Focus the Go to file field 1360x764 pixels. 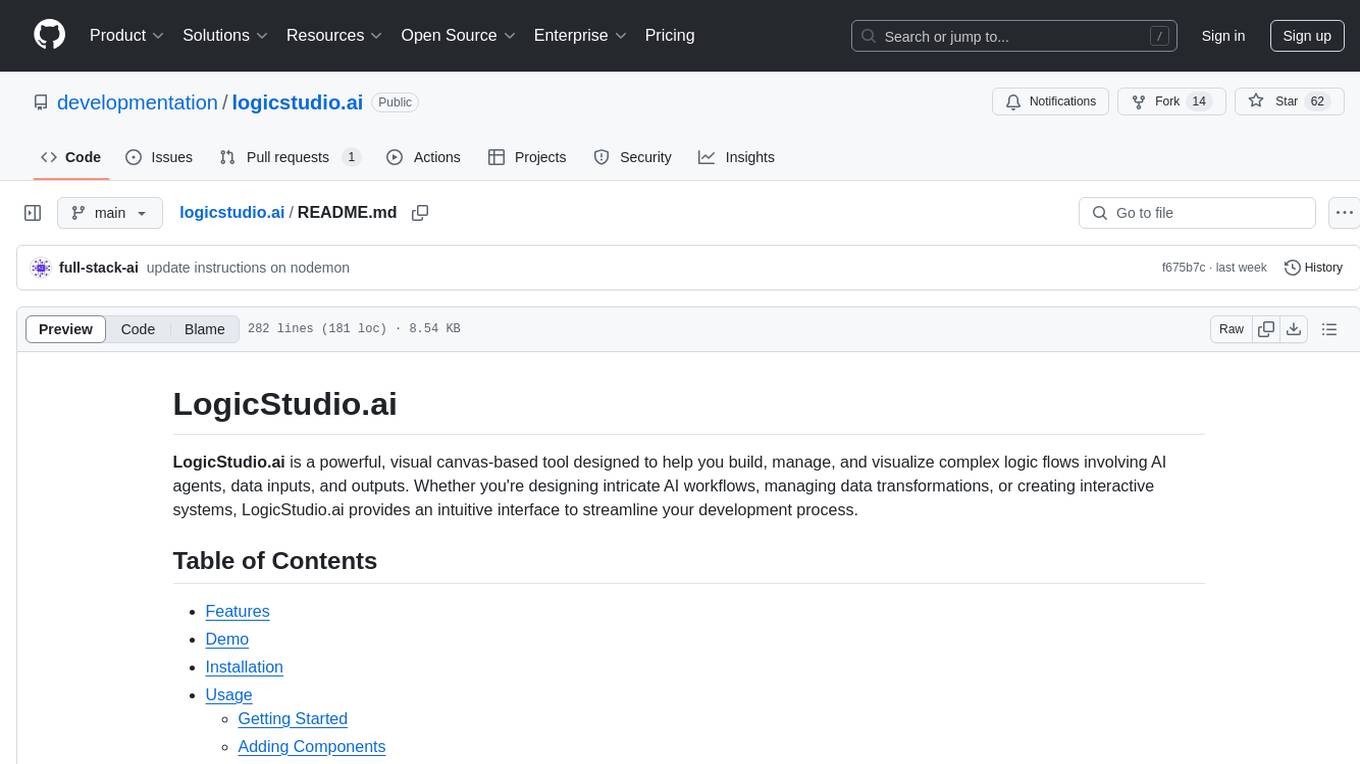[1197, 213]
